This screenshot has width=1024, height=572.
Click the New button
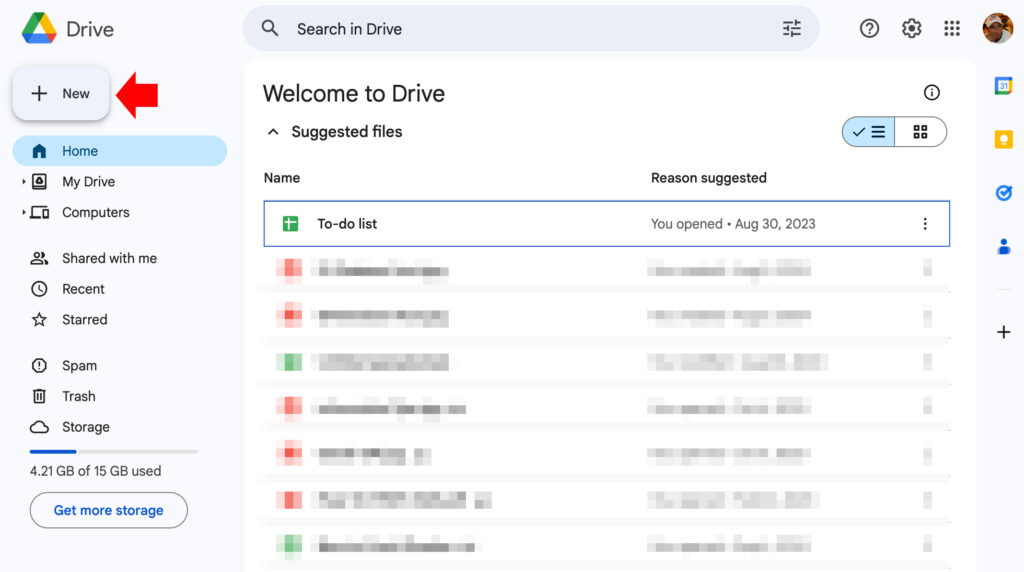[61, 93]
